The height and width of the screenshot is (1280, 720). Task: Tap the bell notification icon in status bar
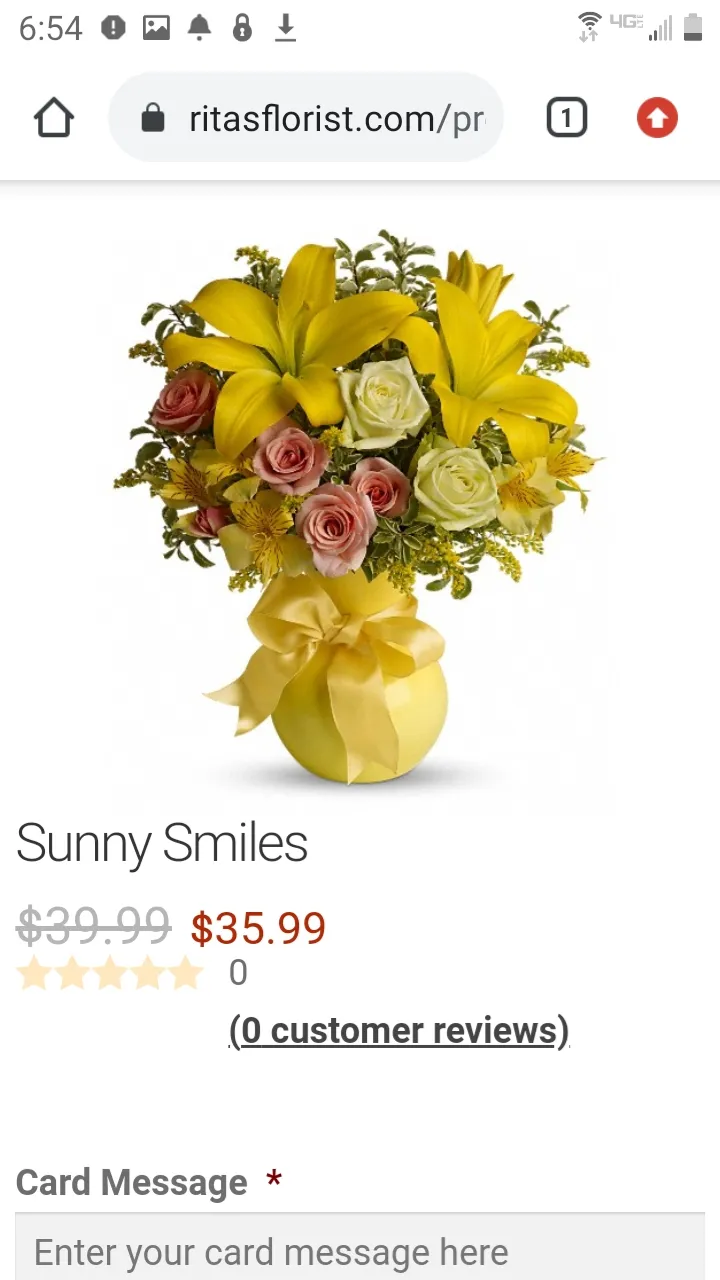tap(200, 28)
